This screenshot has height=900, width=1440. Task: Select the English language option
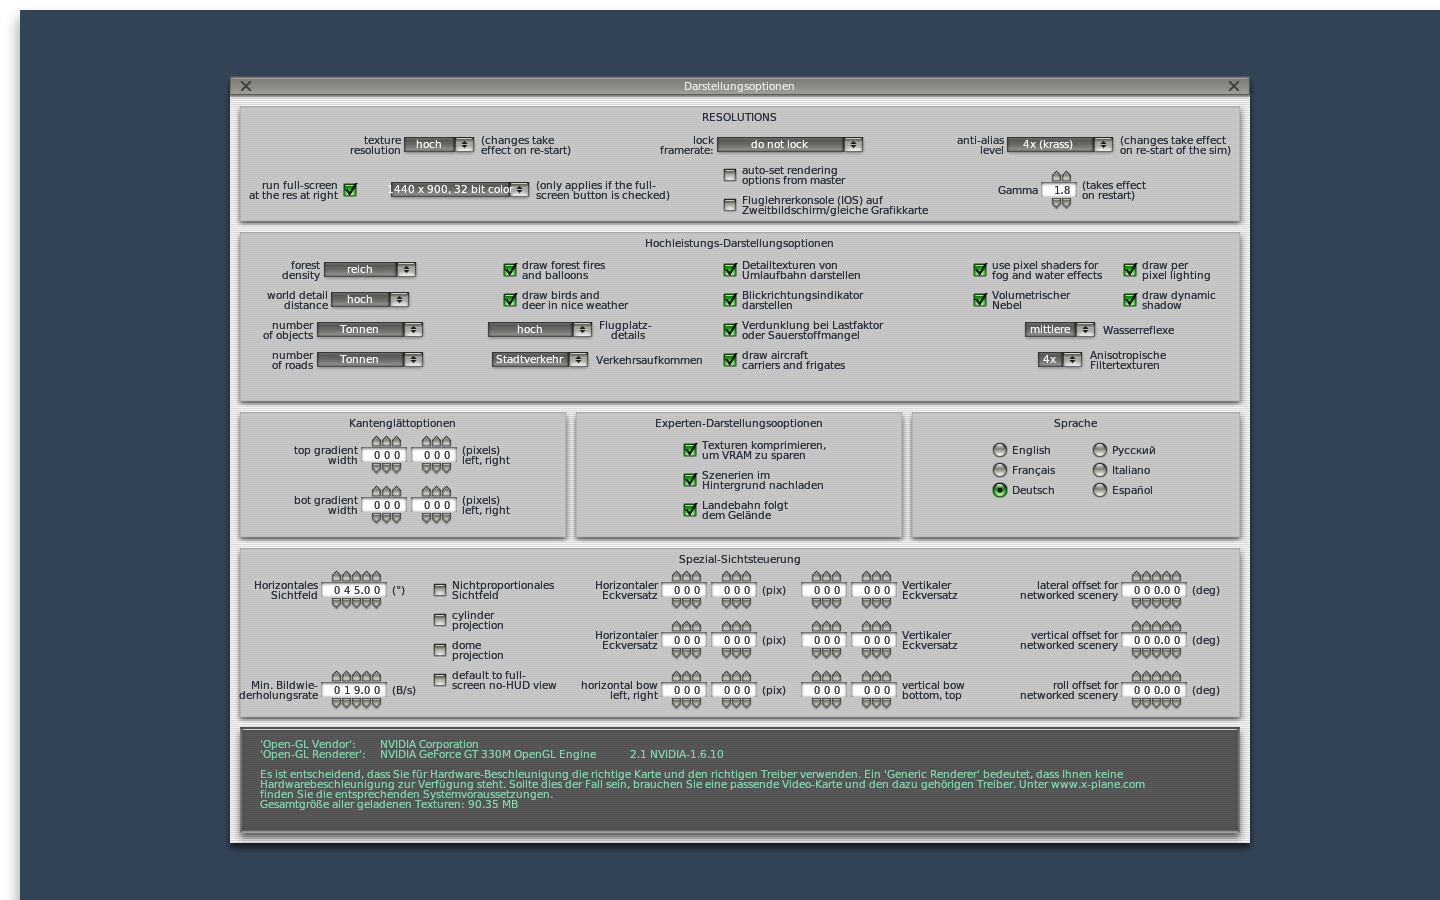point(1000,450)
